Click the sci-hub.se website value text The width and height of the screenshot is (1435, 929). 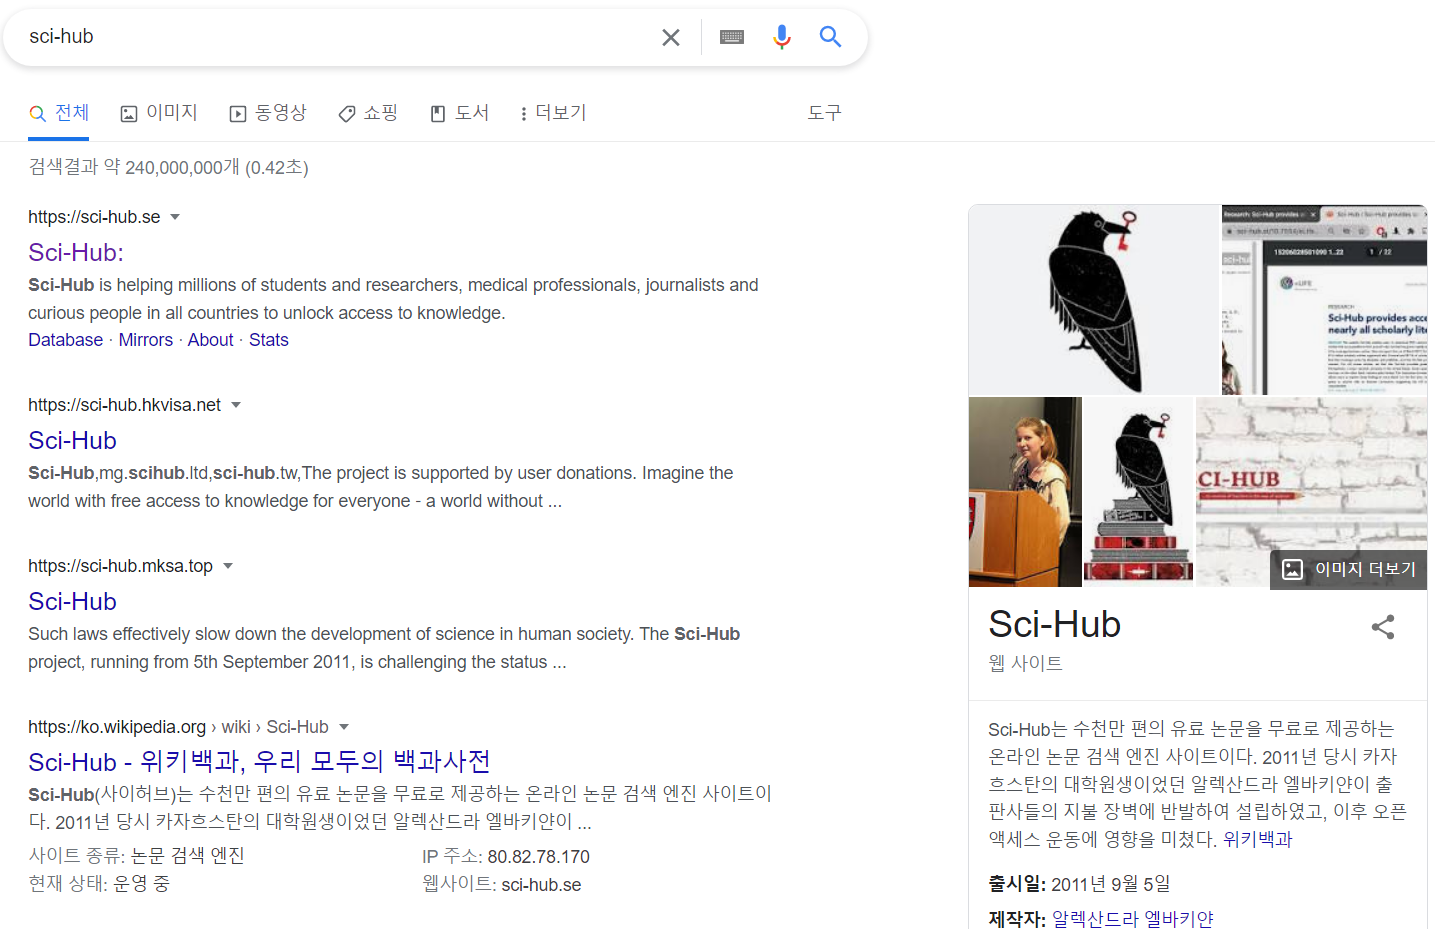[541, 885]
